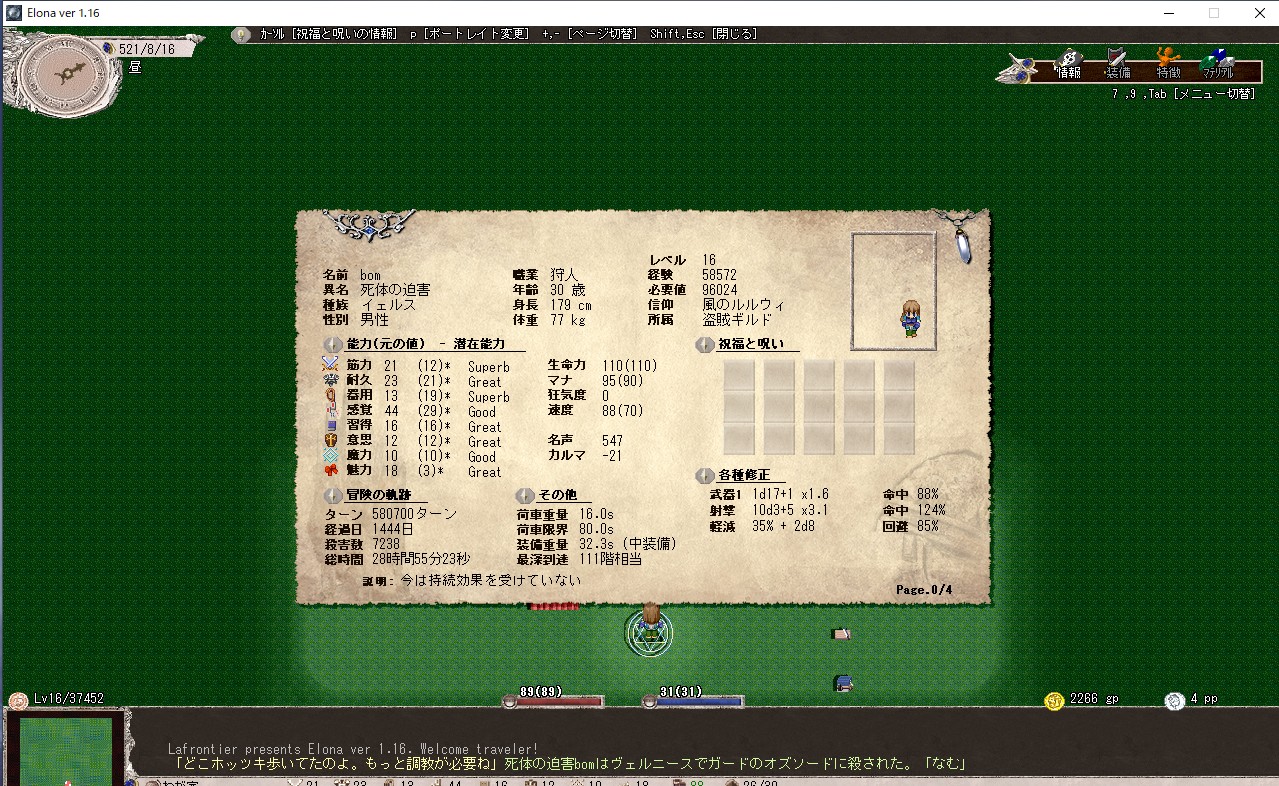Click the Page.0/4 indicator
This screenshot has height=786, width=1279.
pyautogui.click(x=924, y=590)
